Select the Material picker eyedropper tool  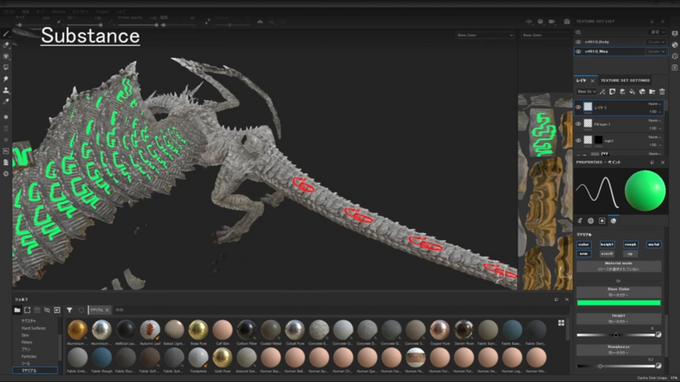[6, 101]
